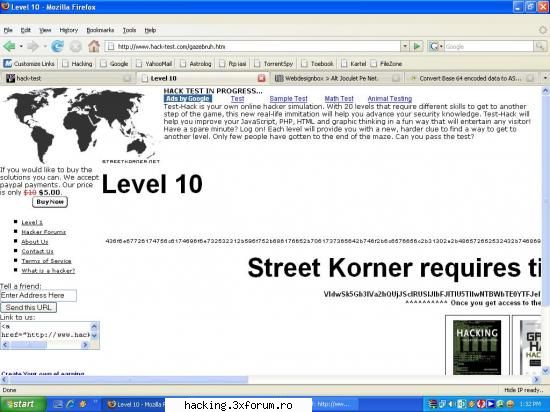Click the search magnifier button in search bar
Image resolution: width=550 pixels, height=412 pixels.
click(539, 46)
